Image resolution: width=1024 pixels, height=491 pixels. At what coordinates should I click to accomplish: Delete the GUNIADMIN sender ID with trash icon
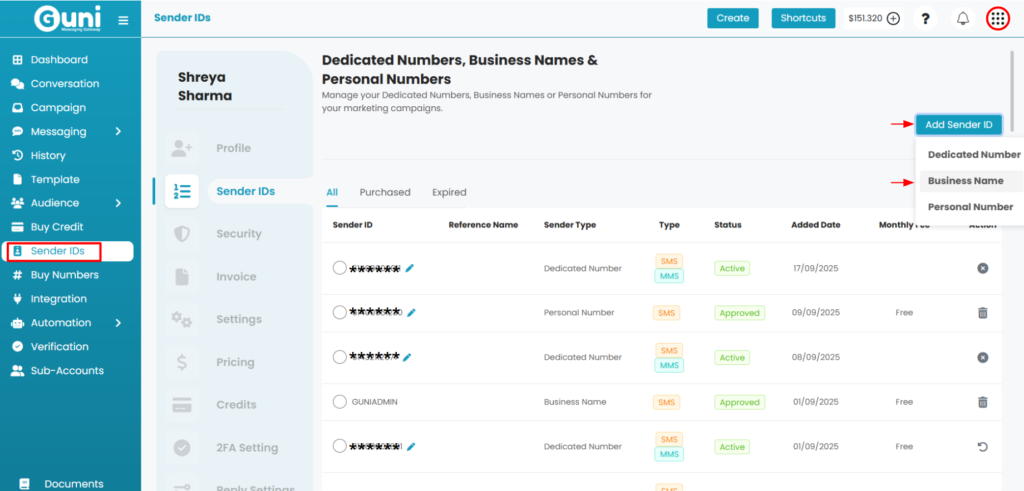click(x=982, y=402)
